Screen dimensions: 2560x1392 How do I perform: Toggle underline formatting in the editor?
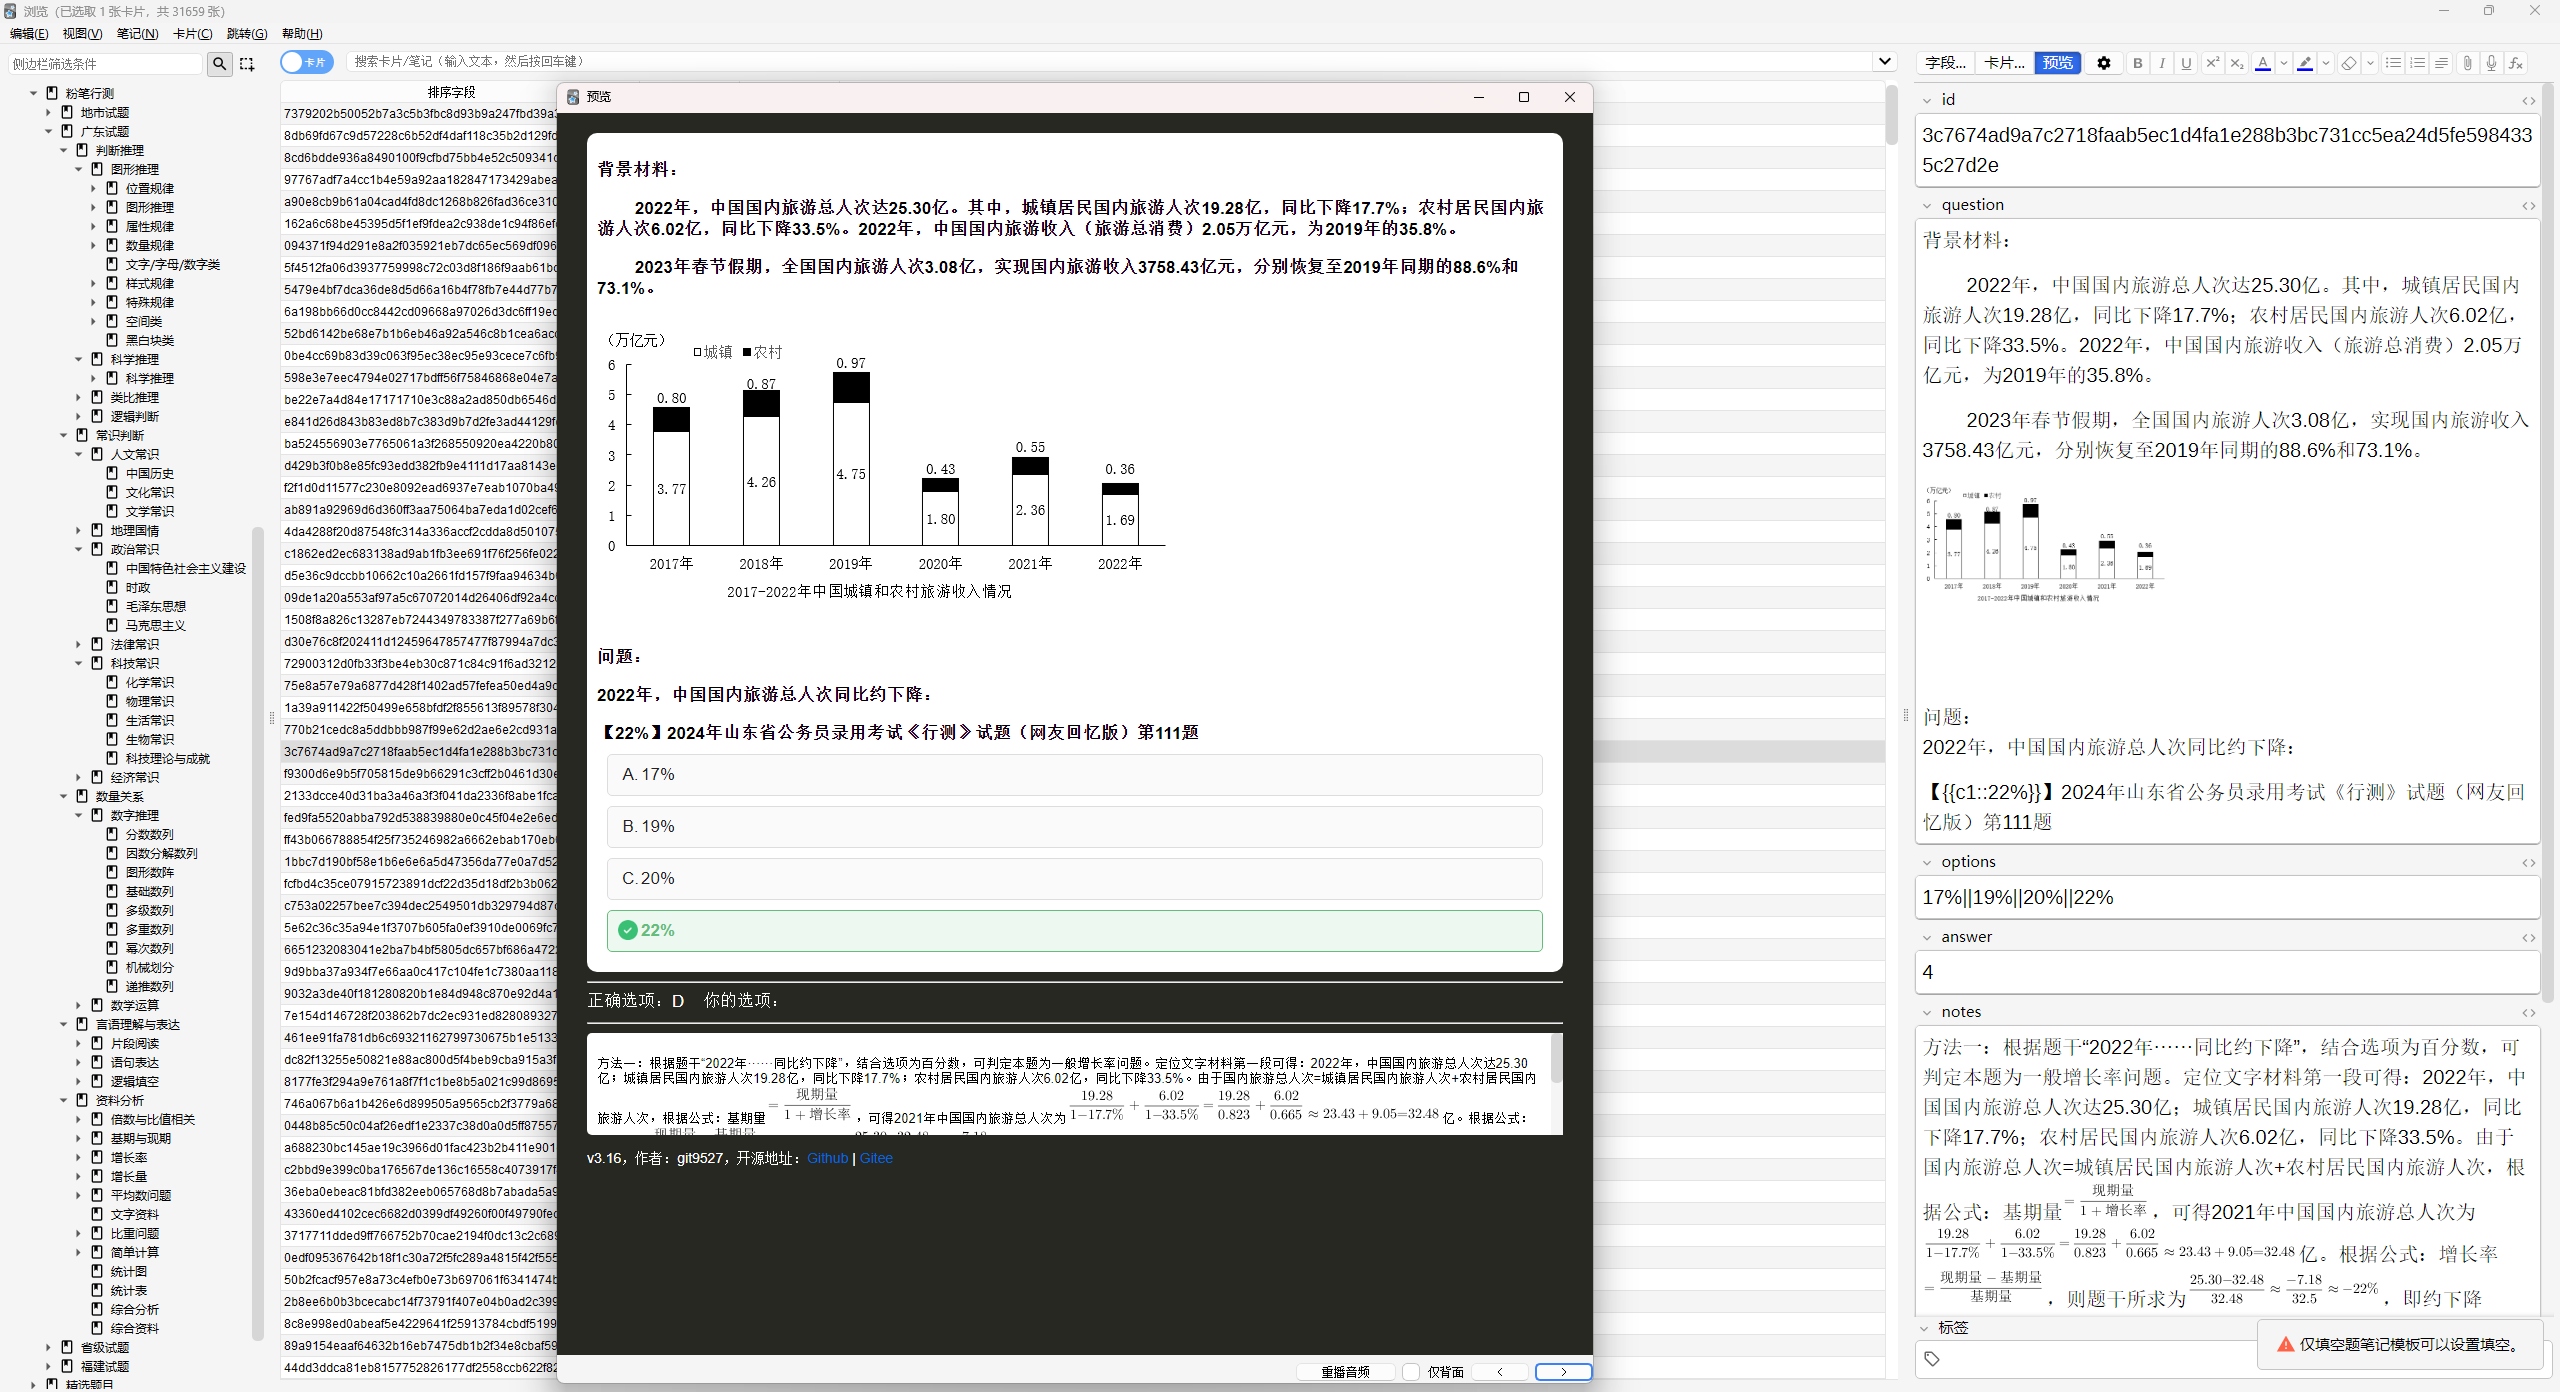click(2186, 63)
